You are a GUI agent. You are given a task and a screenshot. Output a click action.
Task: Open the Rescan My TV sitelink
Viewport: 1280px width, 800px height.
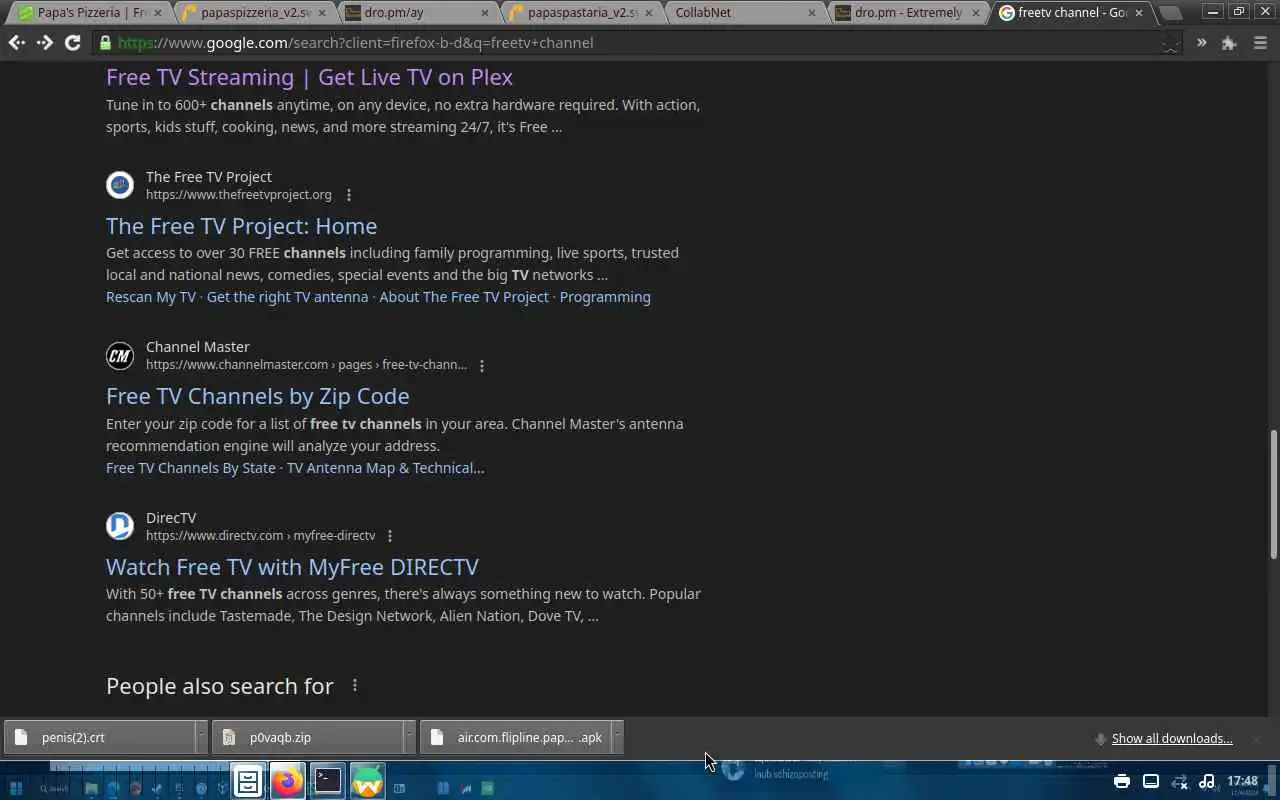(x=151, y=297)
